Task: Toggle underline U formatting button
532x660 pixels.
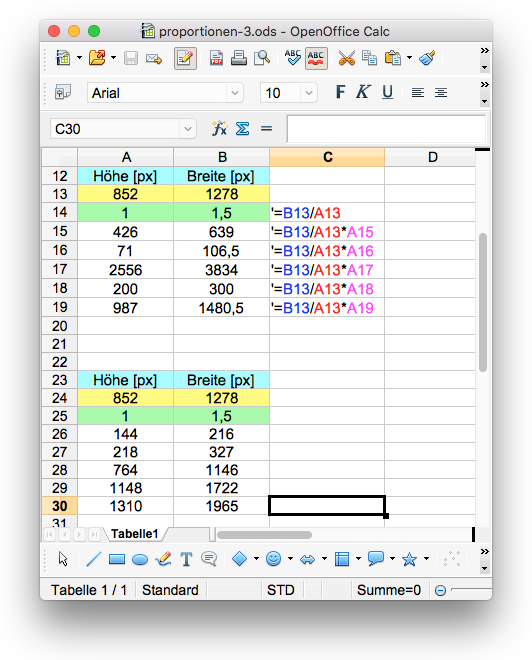Action: point(387,92)
